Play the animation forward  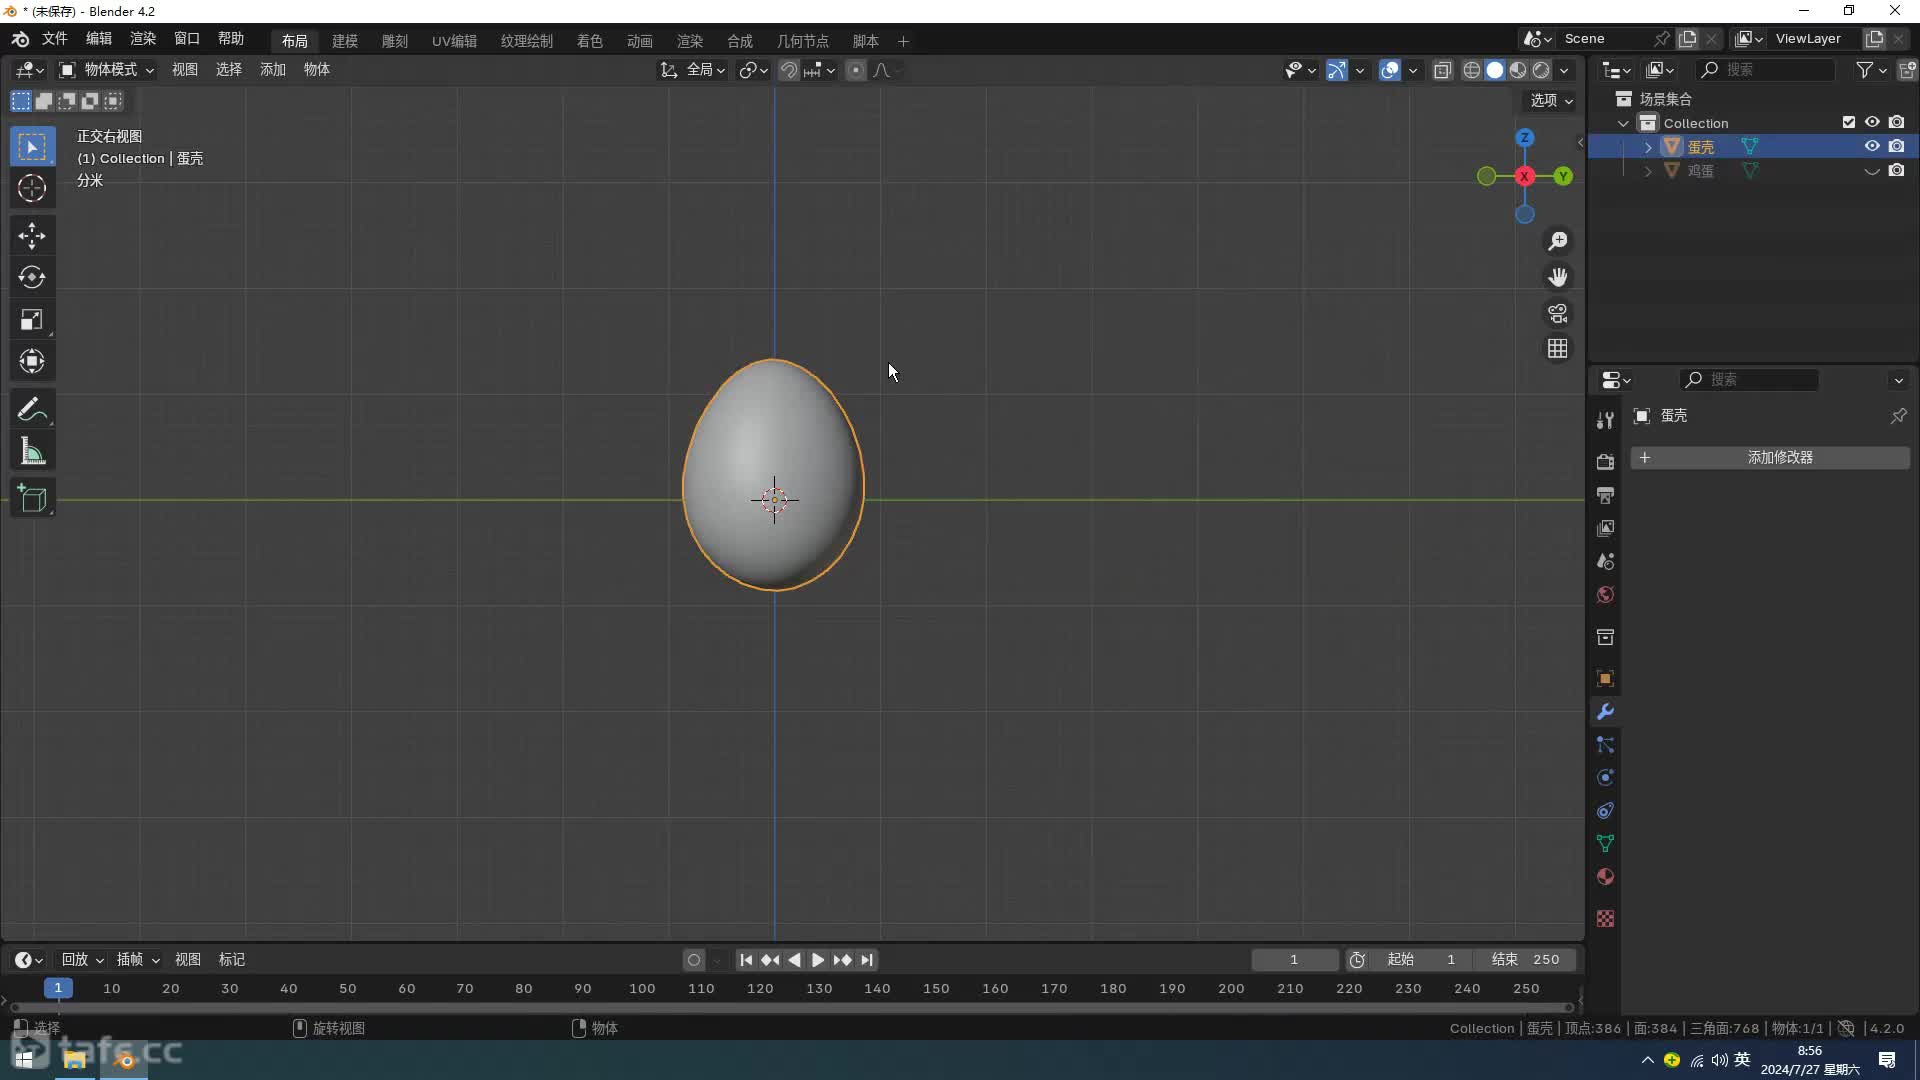818,960
